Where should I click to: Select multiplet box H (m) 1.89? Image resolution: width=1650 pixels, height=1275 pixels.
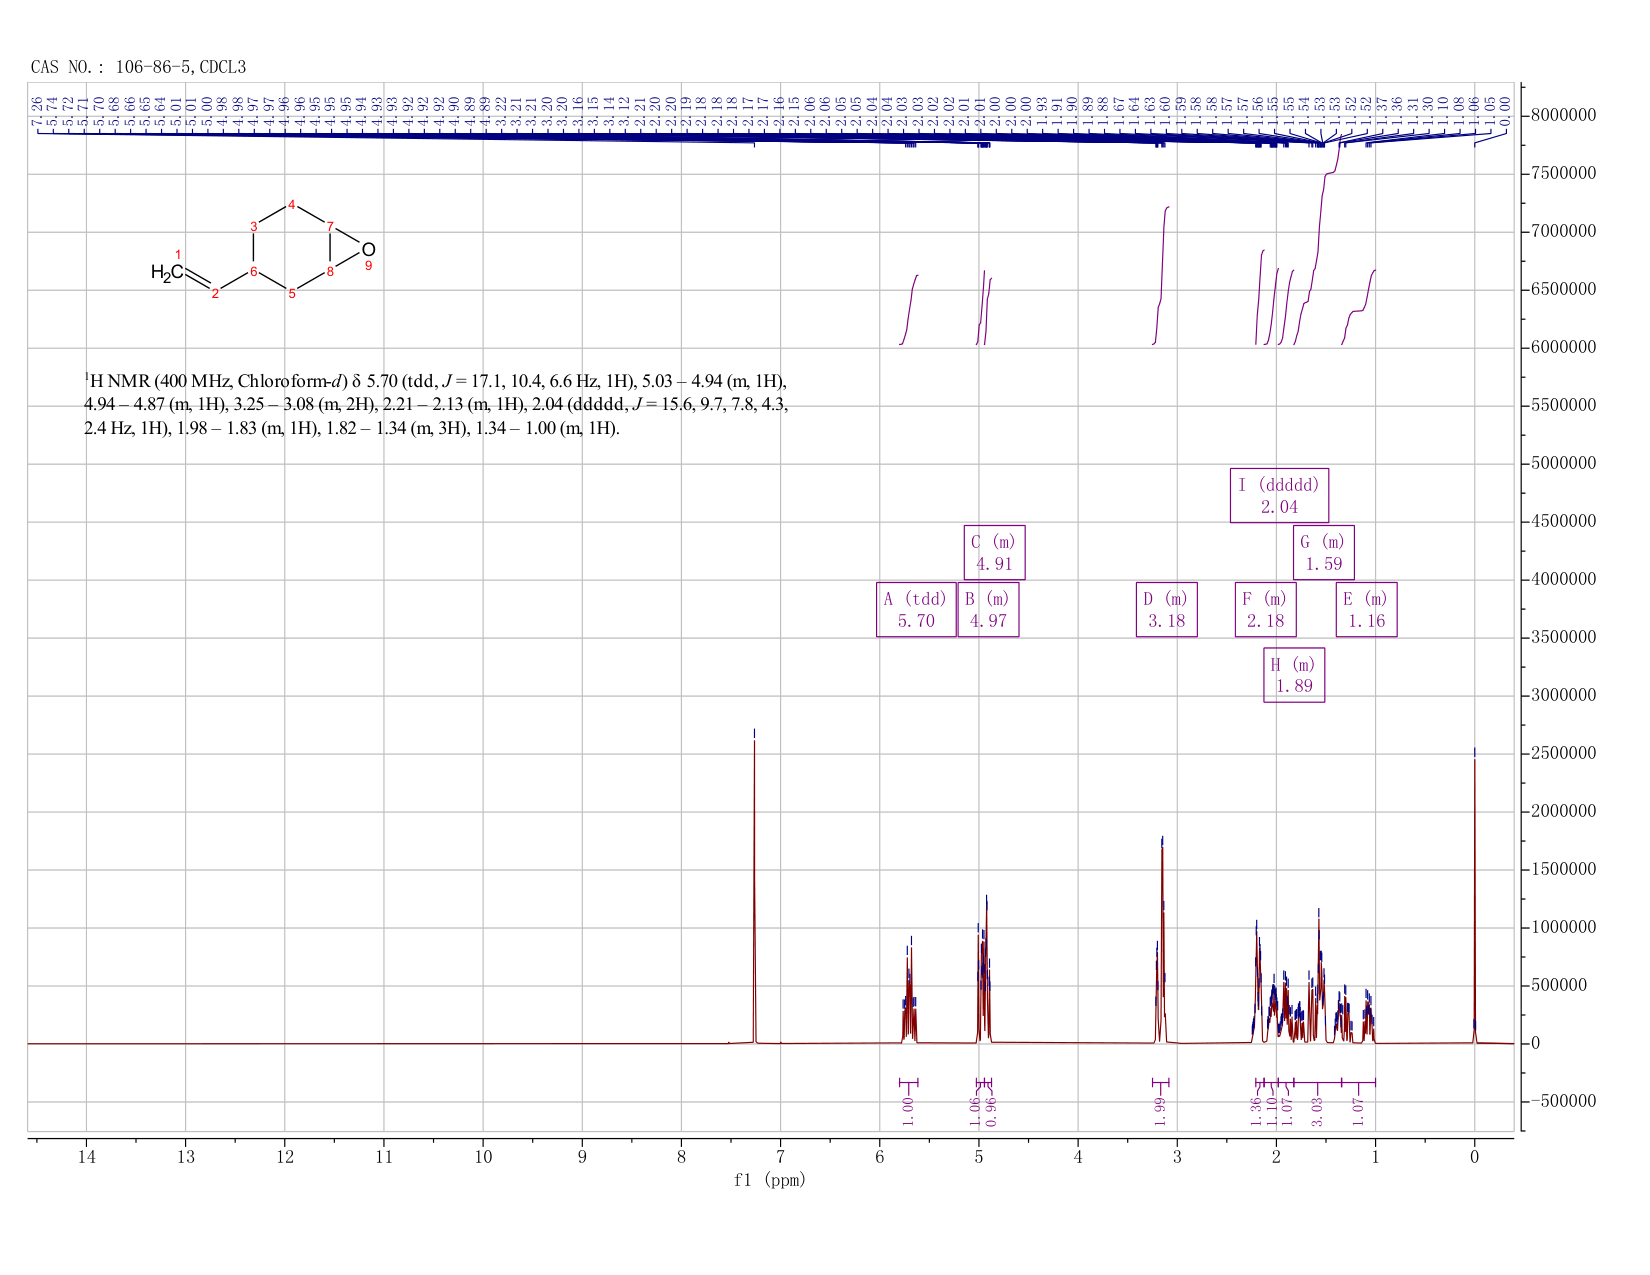point(1294,675)
